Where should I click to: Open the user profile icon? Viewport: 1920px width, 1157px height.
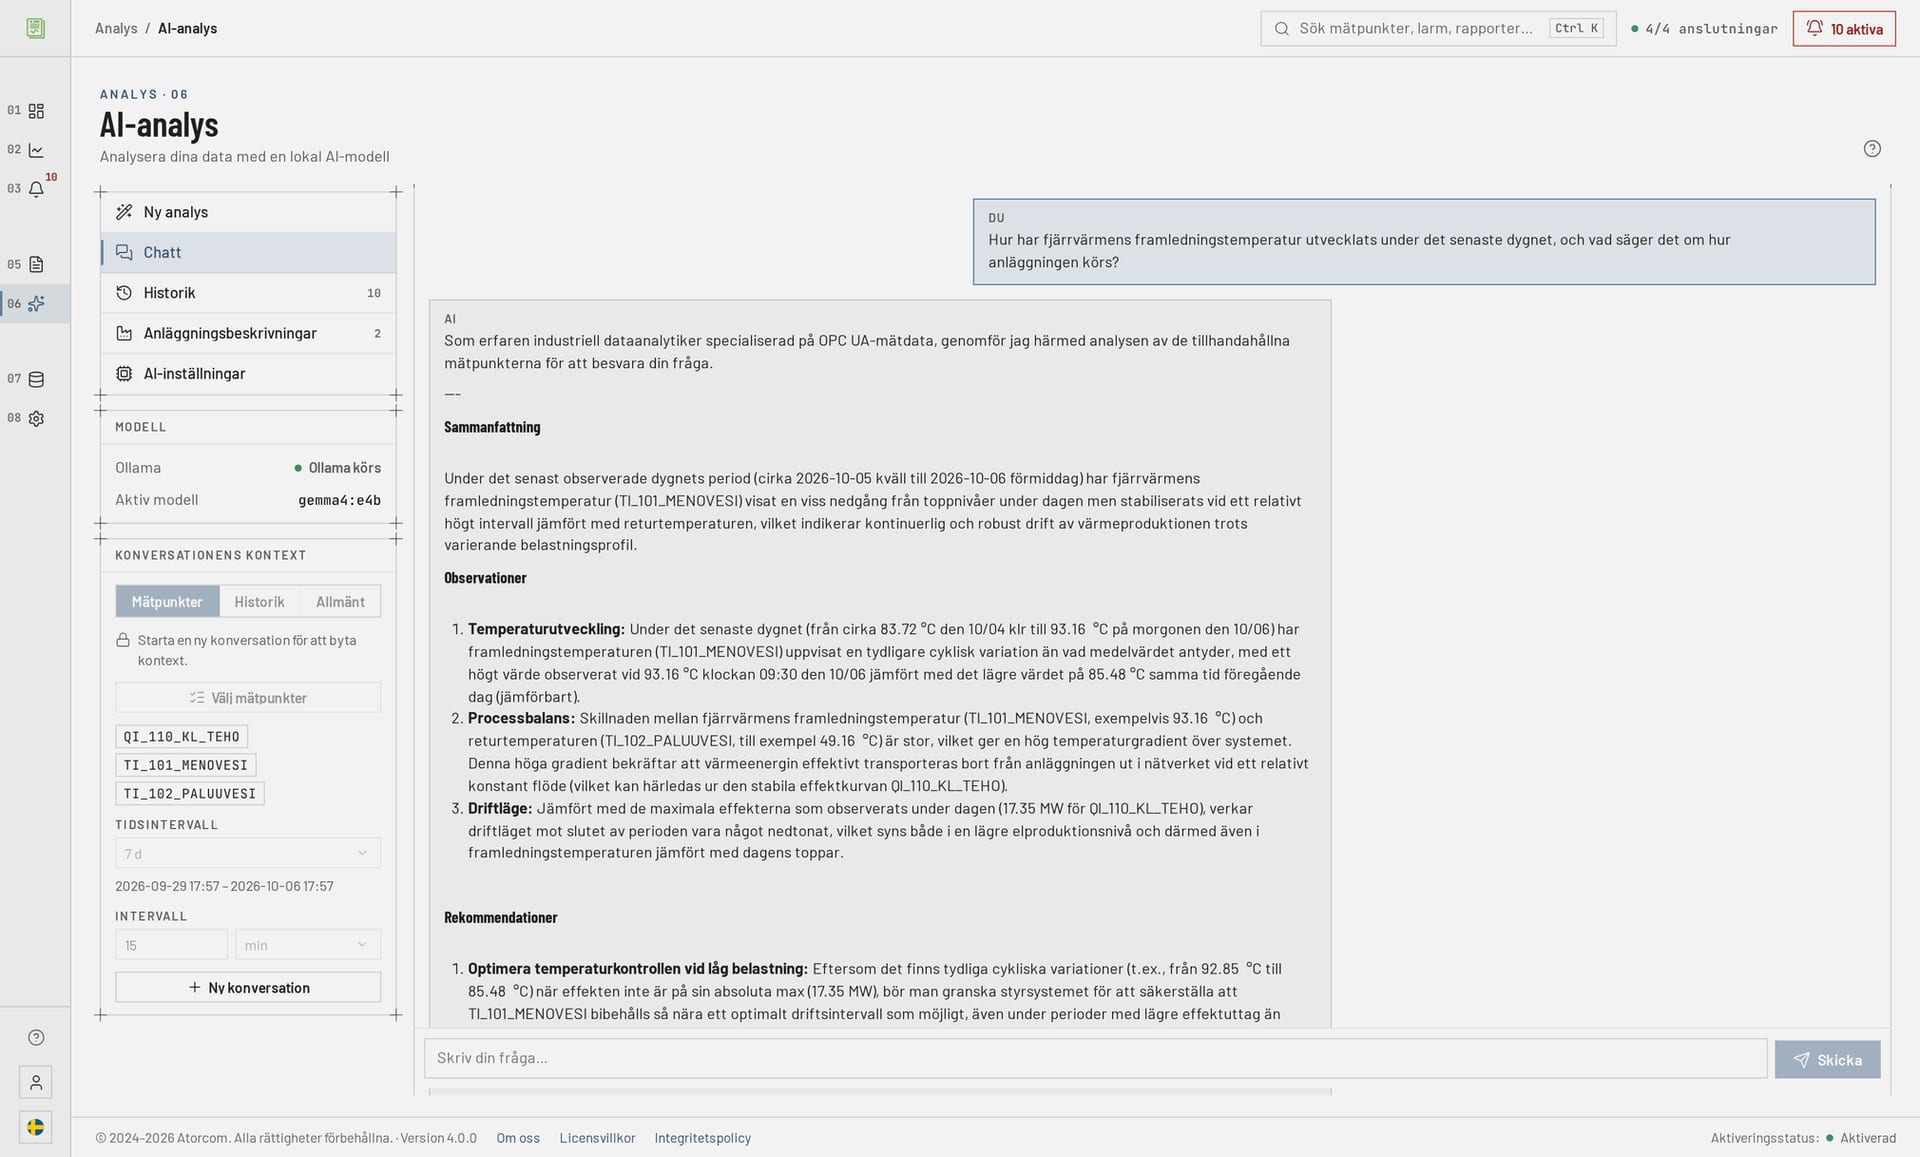36,1082
